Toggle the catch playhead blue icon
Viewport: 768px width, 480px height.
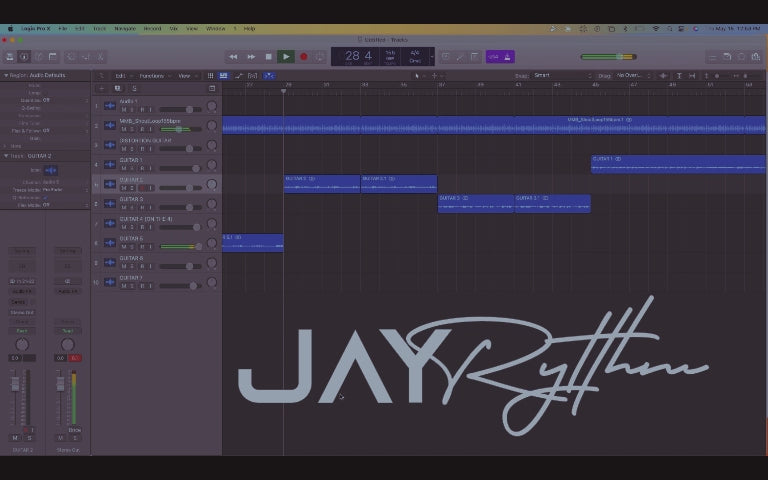(269, 76)
